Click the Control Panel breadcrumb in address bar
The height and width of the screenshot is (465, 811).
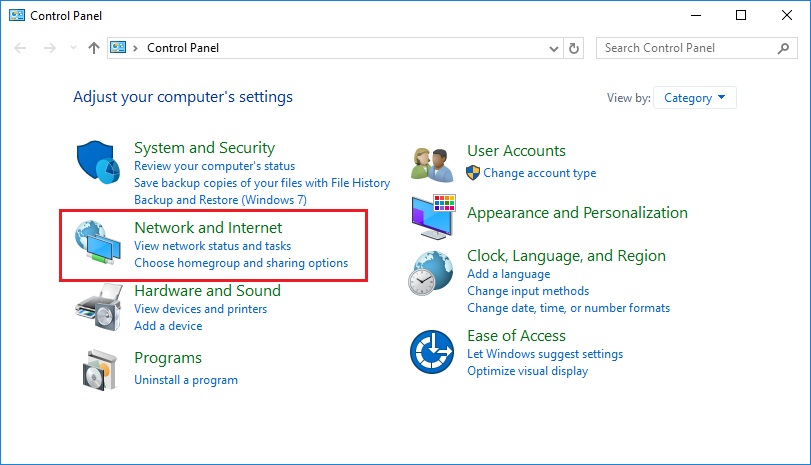183,48
